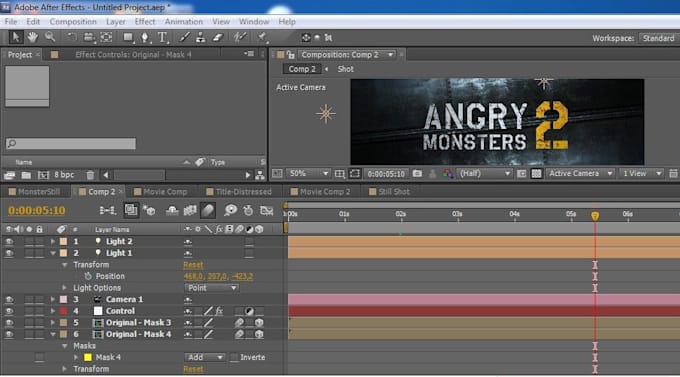Open the Effect menu
Screen dimensions: 680x377
(144, 22)
